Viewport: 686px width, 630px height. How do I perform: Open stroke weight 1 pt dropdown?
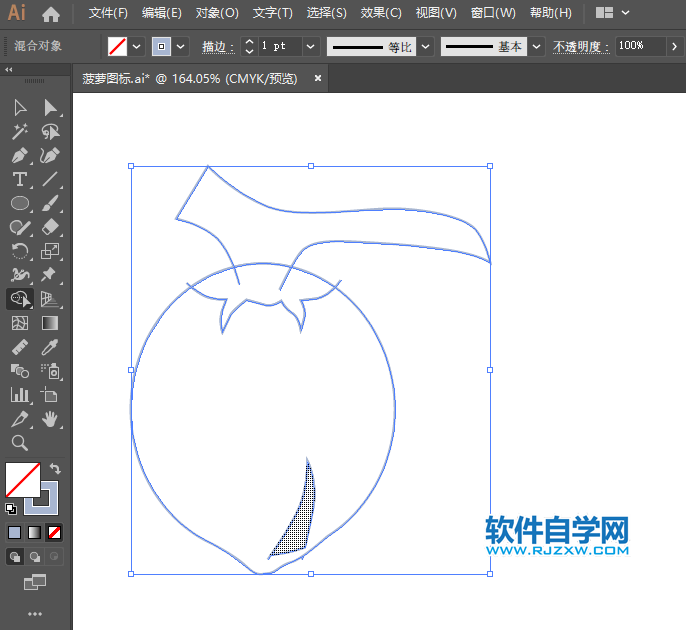311,46
